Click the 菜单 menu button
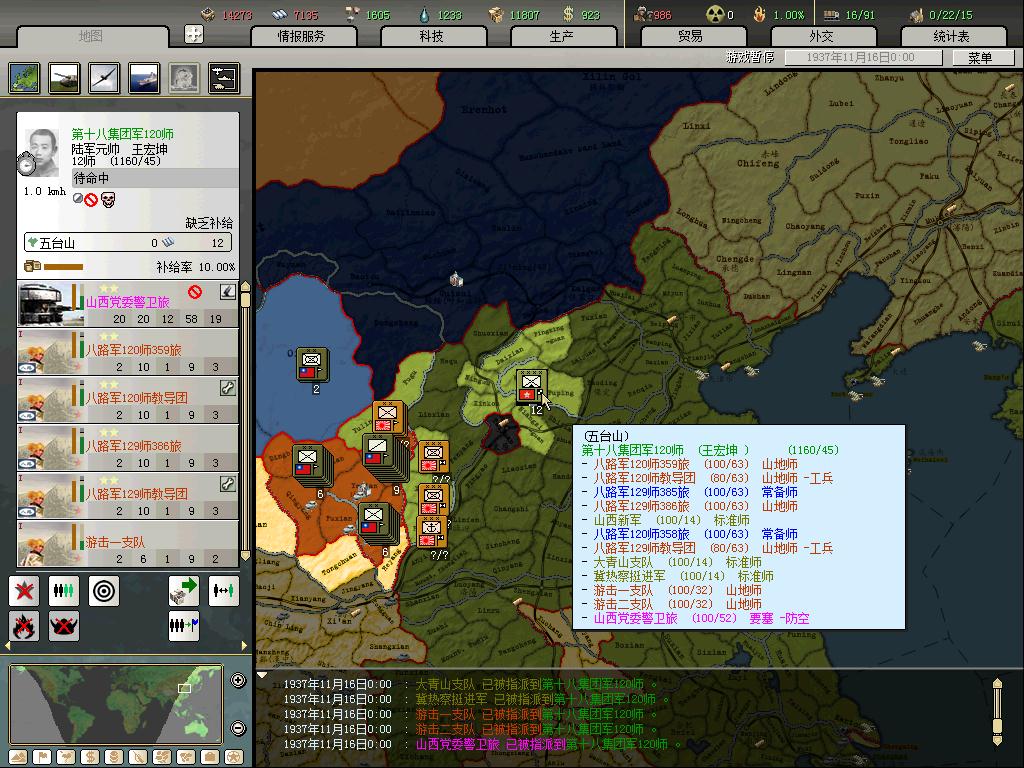This screenshot has height=768, width=1024. 980,58
